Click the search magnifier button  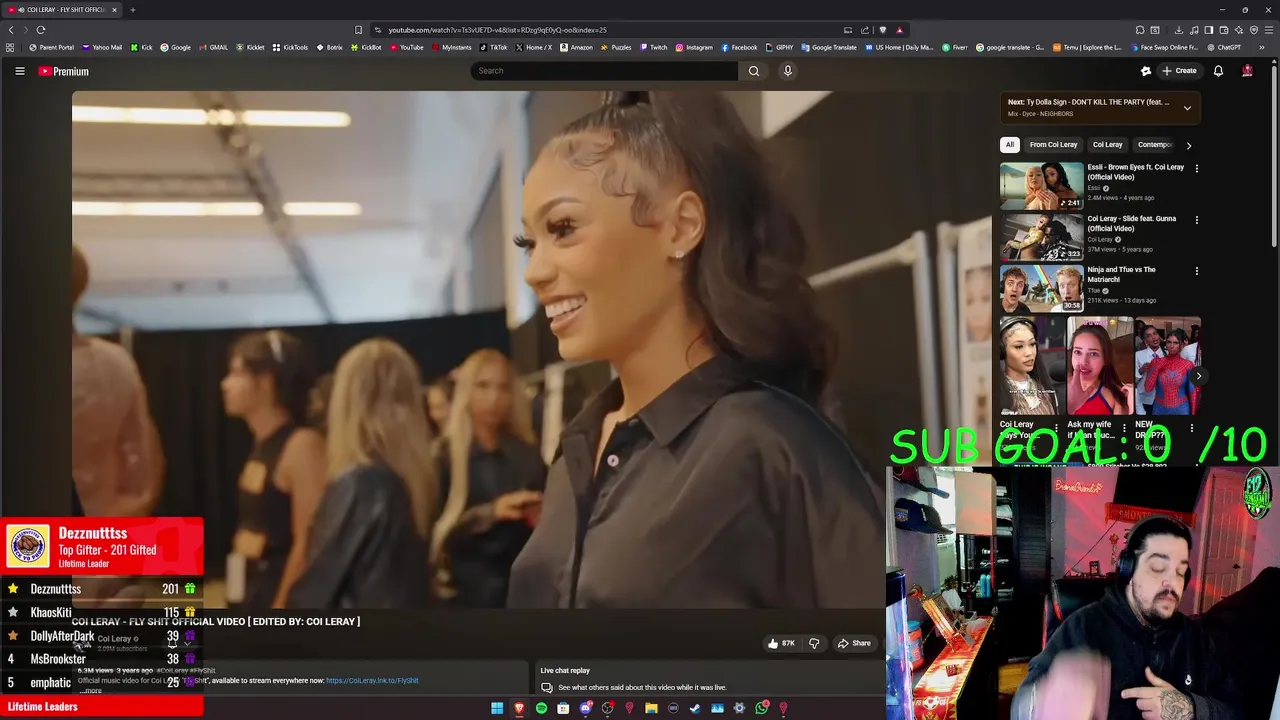point(754,71)
